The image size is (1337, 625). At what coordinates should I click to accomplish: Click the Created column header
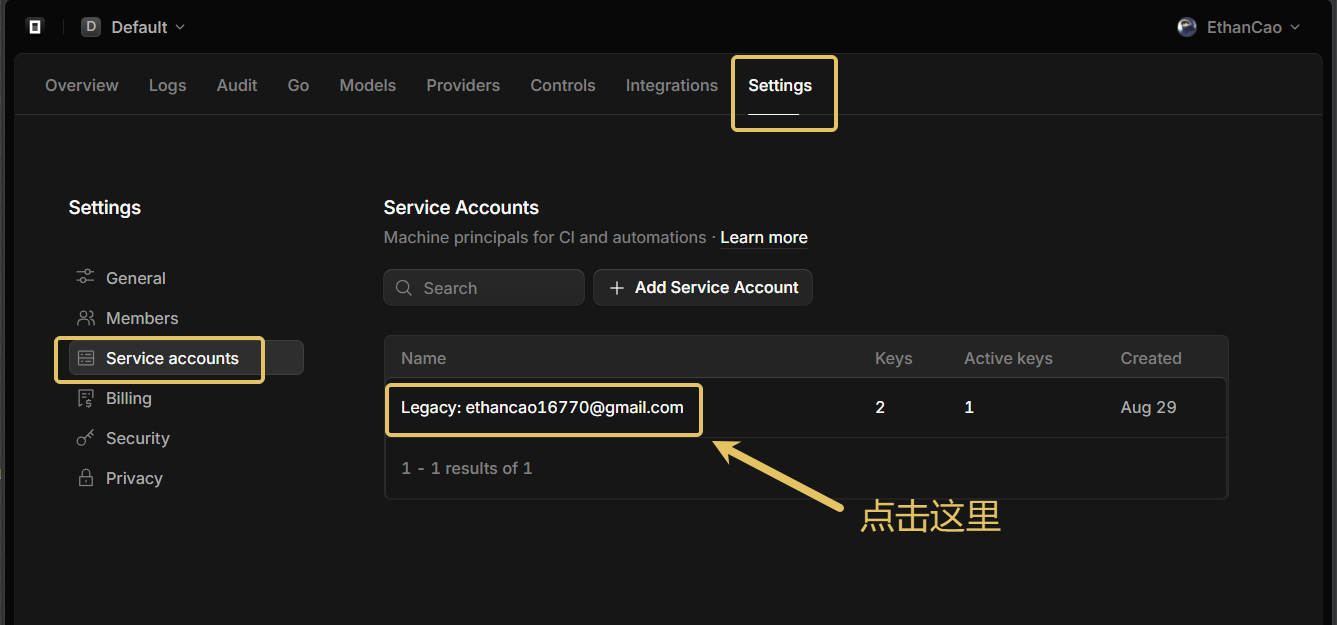[x=1151, y=358]
